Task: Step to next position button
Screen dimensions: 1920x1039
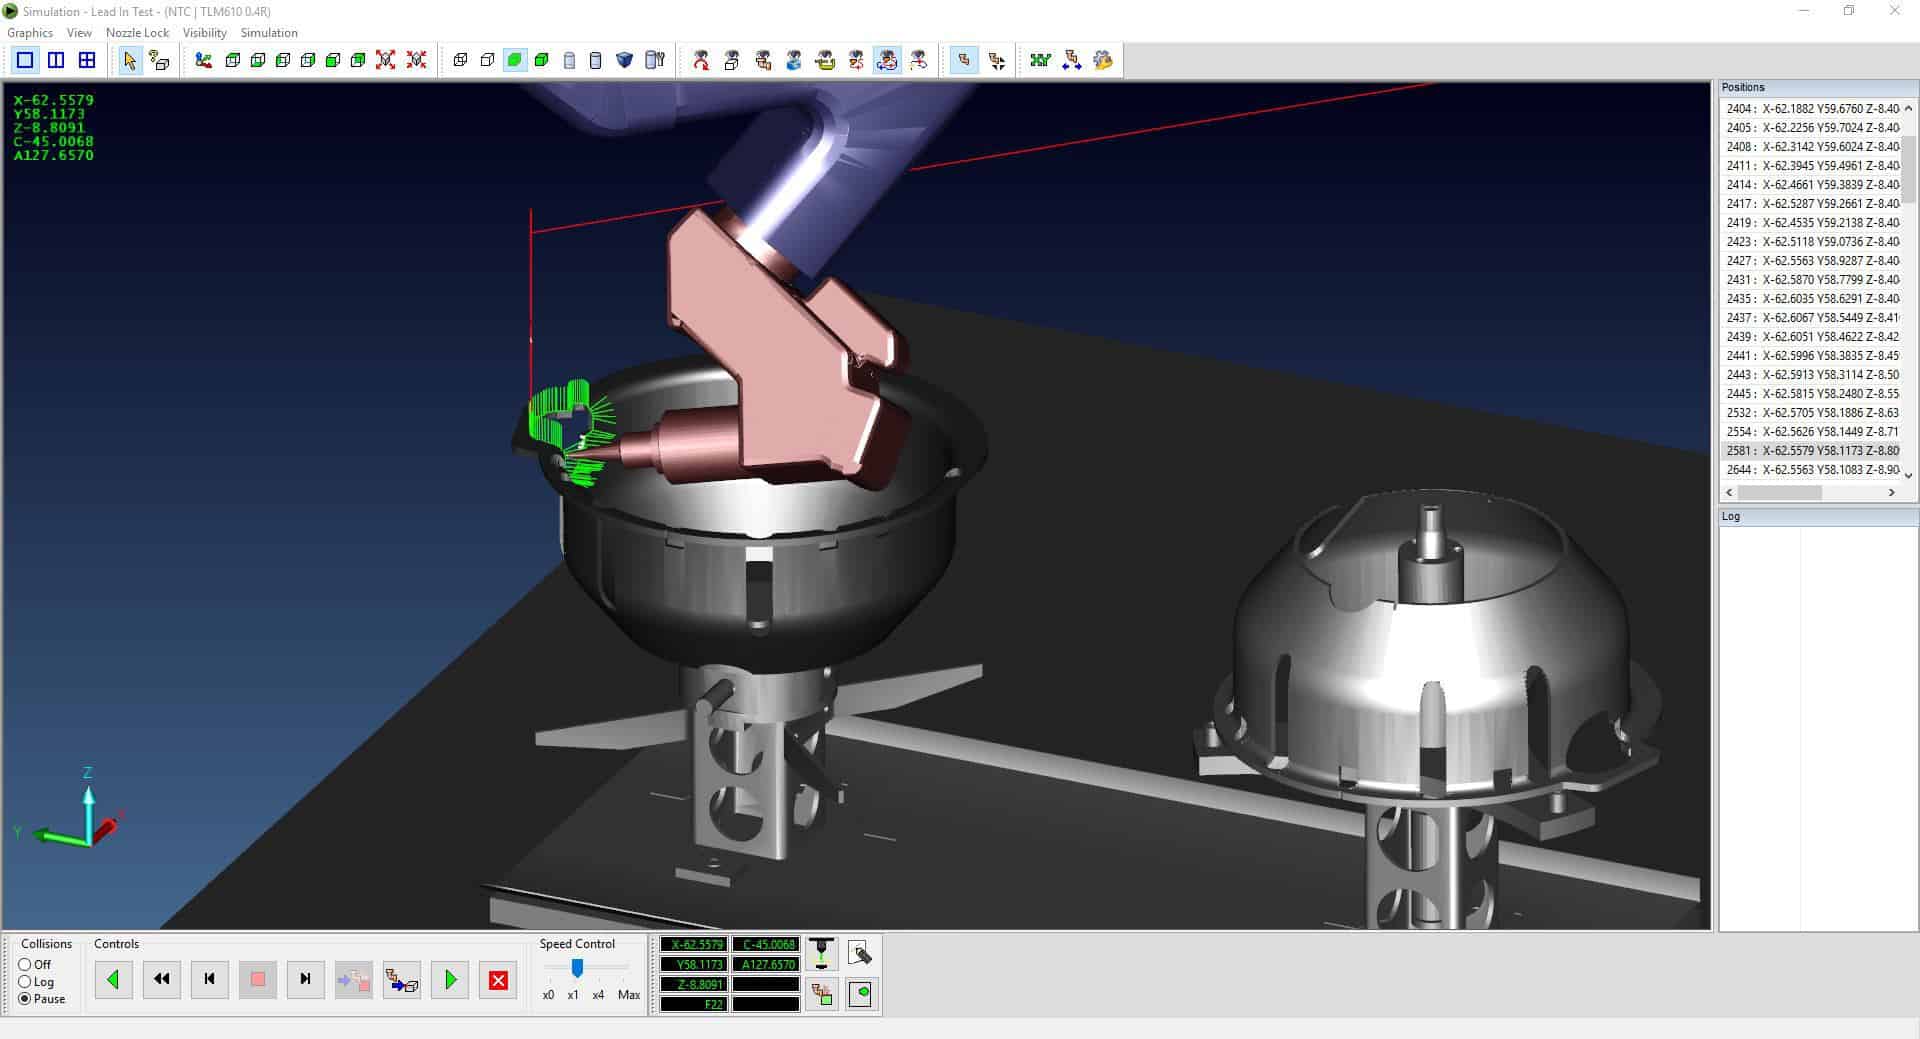Action: (306, 980)
